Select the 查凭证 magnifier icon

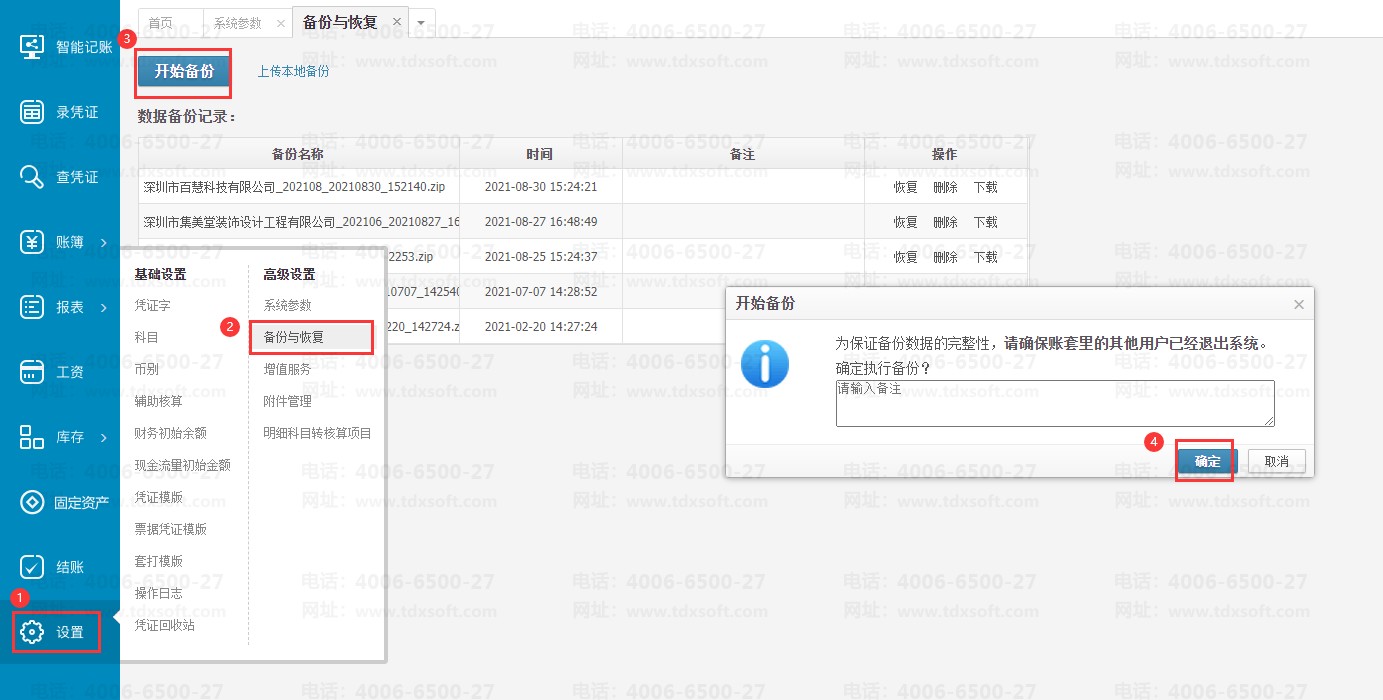click(x=32, y=177)
